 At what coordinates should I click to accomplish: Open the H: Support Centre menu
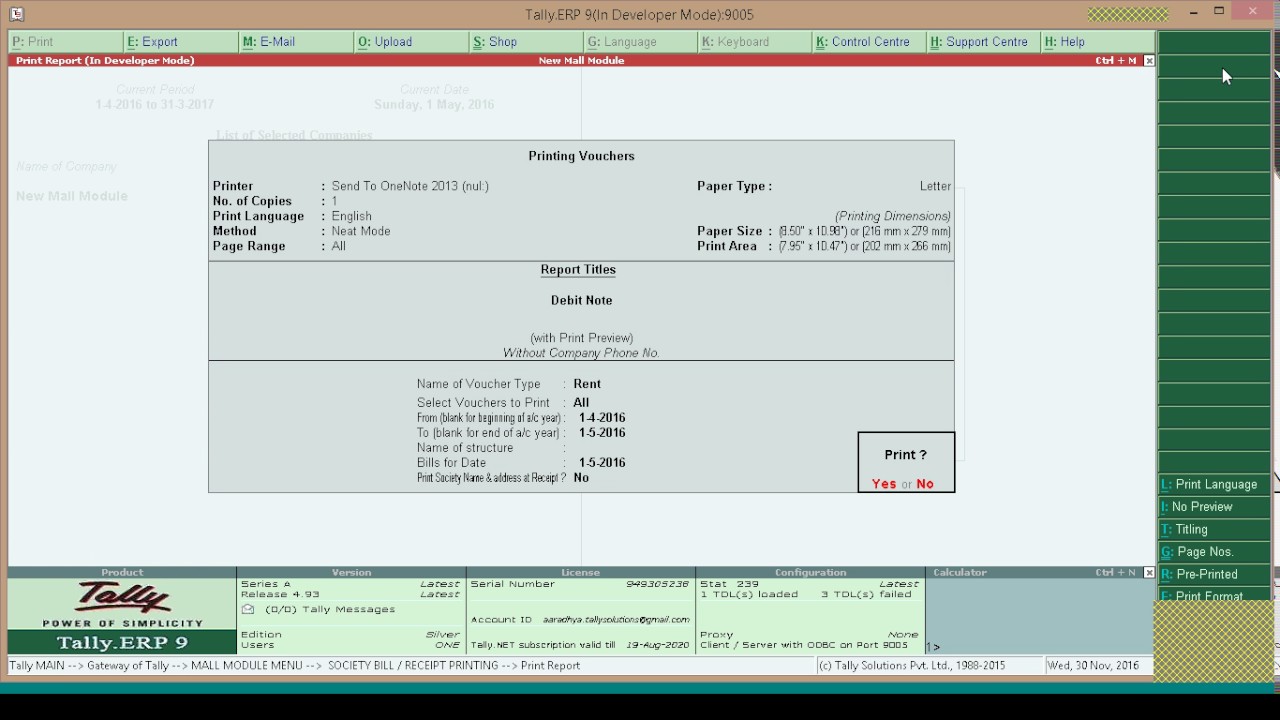tap(985, 42)
